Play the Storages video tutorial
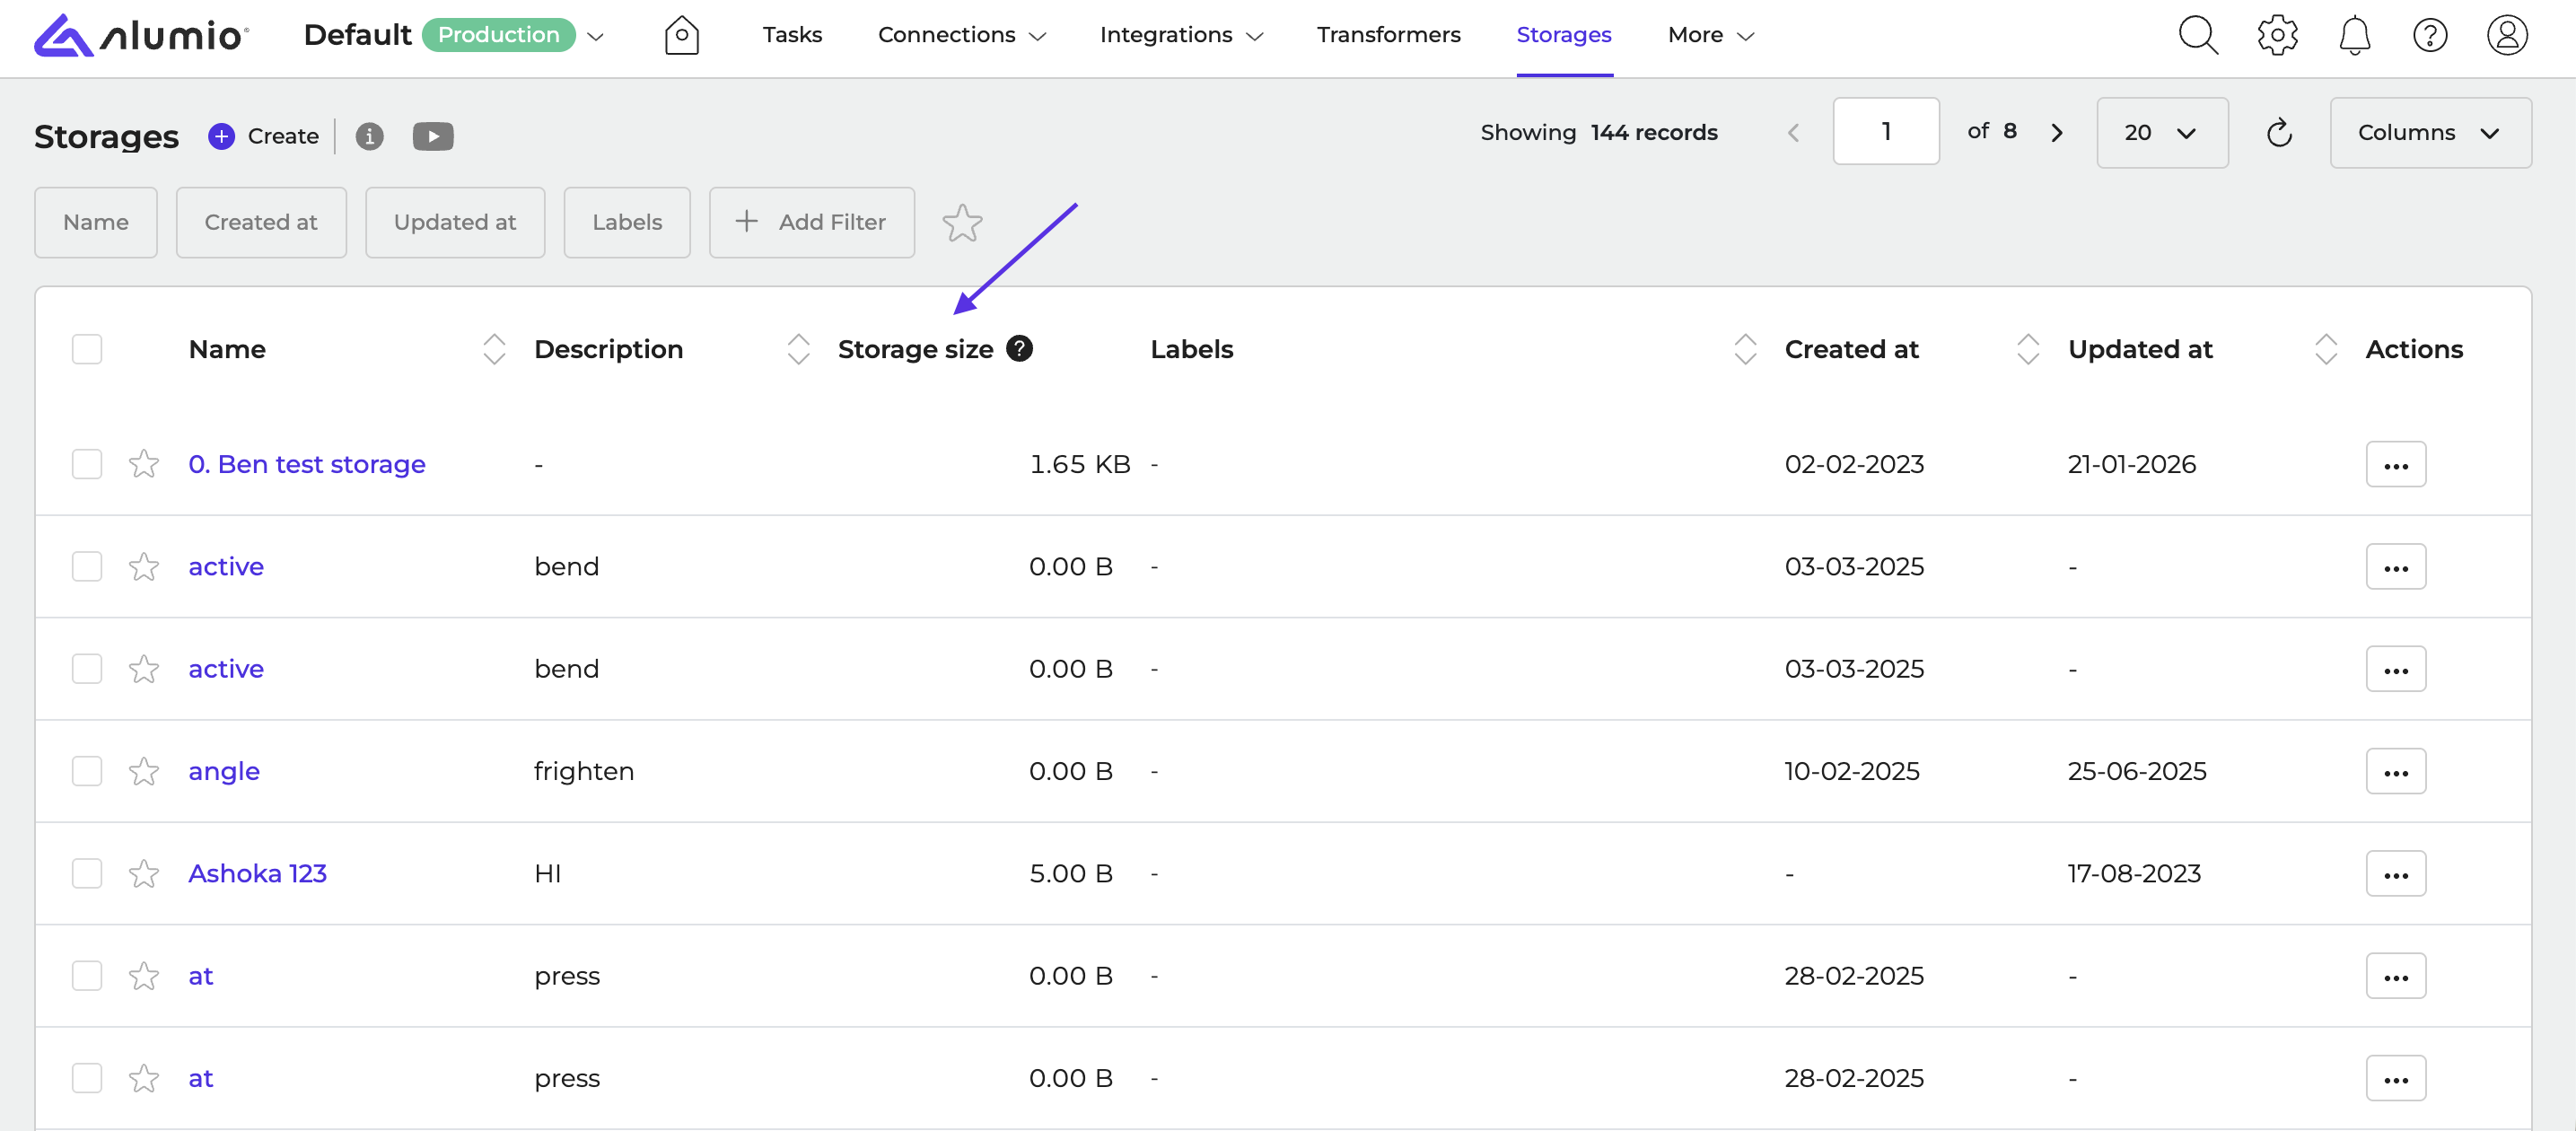2576x1131 pixels. click(x=433, y=136)
